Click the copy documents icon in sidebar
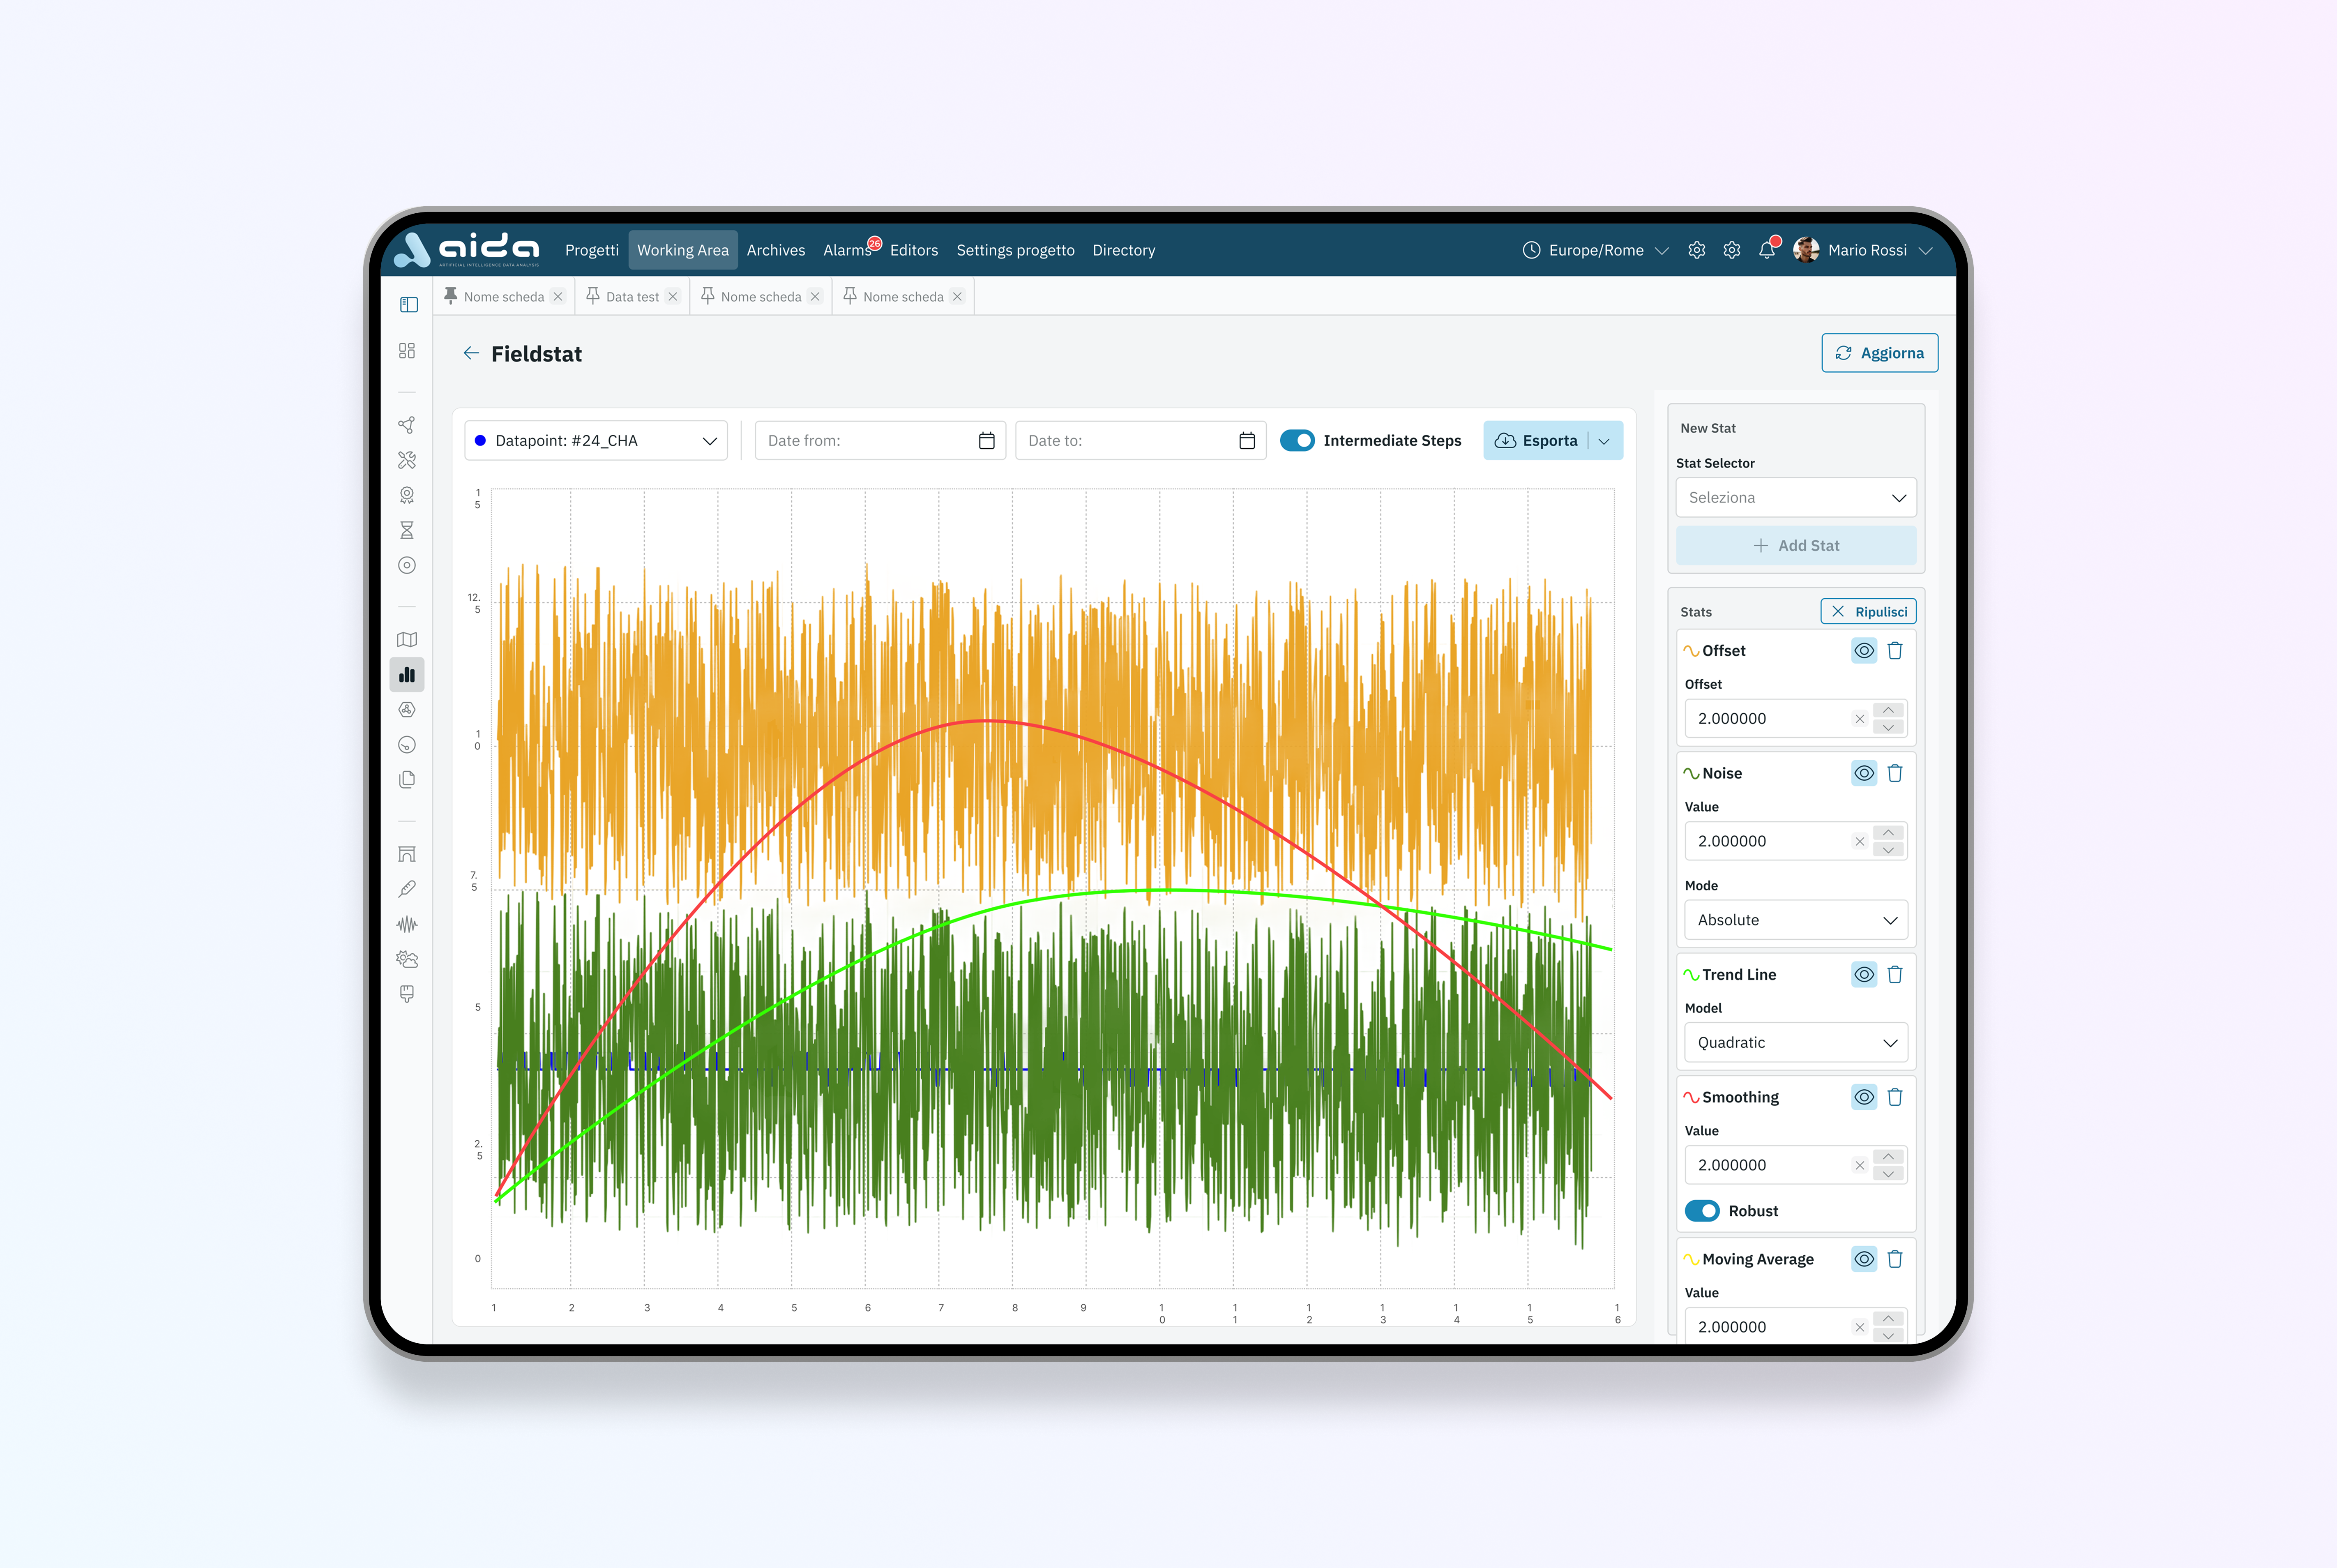The height and width of the screenshot is (1568, 2337). pos(407,780)
